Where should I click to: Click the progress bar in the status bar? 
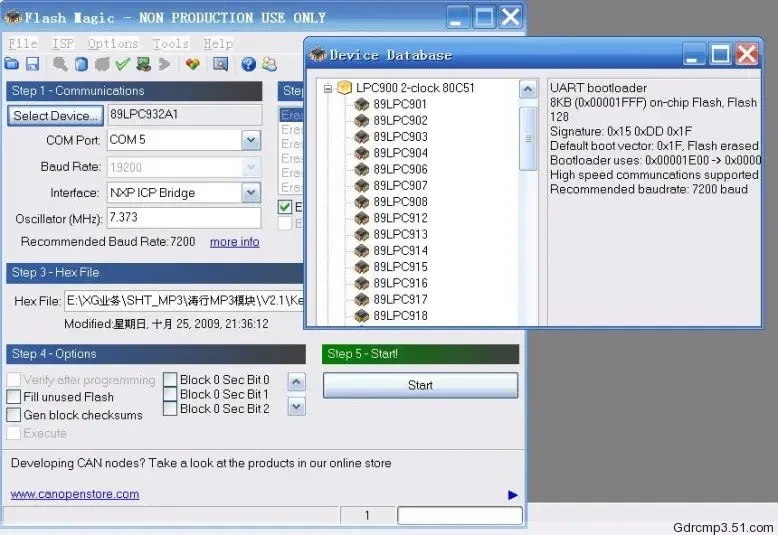(x=460, y=515)
